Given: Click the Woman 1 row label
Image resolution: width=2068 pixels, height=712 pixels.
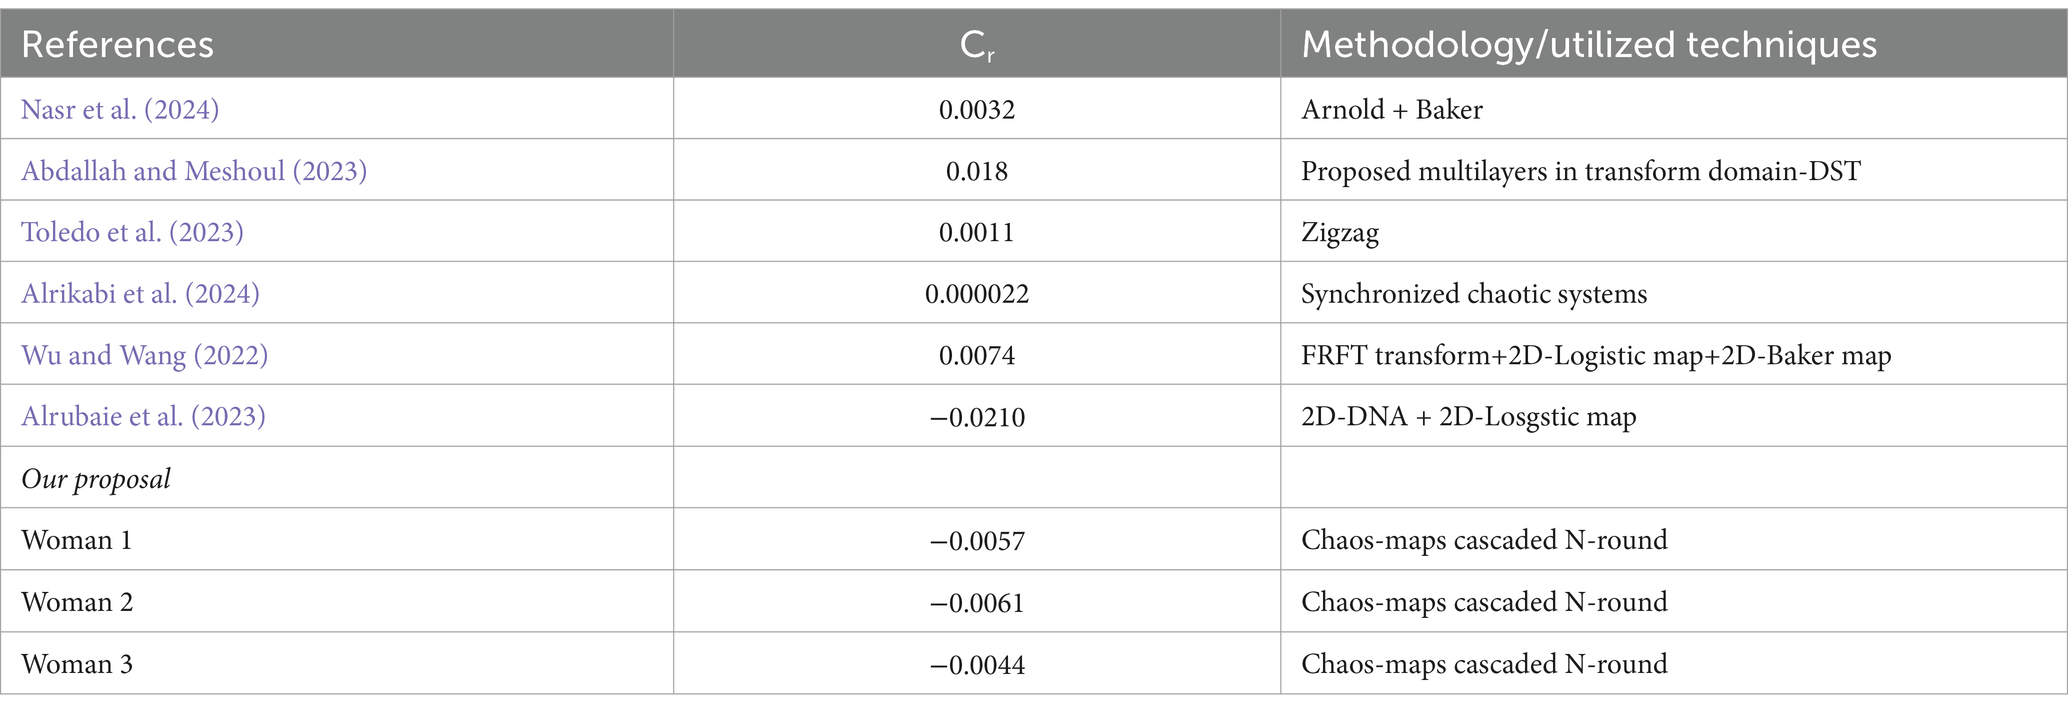Looking at the screenshot, I should point(77,540).
